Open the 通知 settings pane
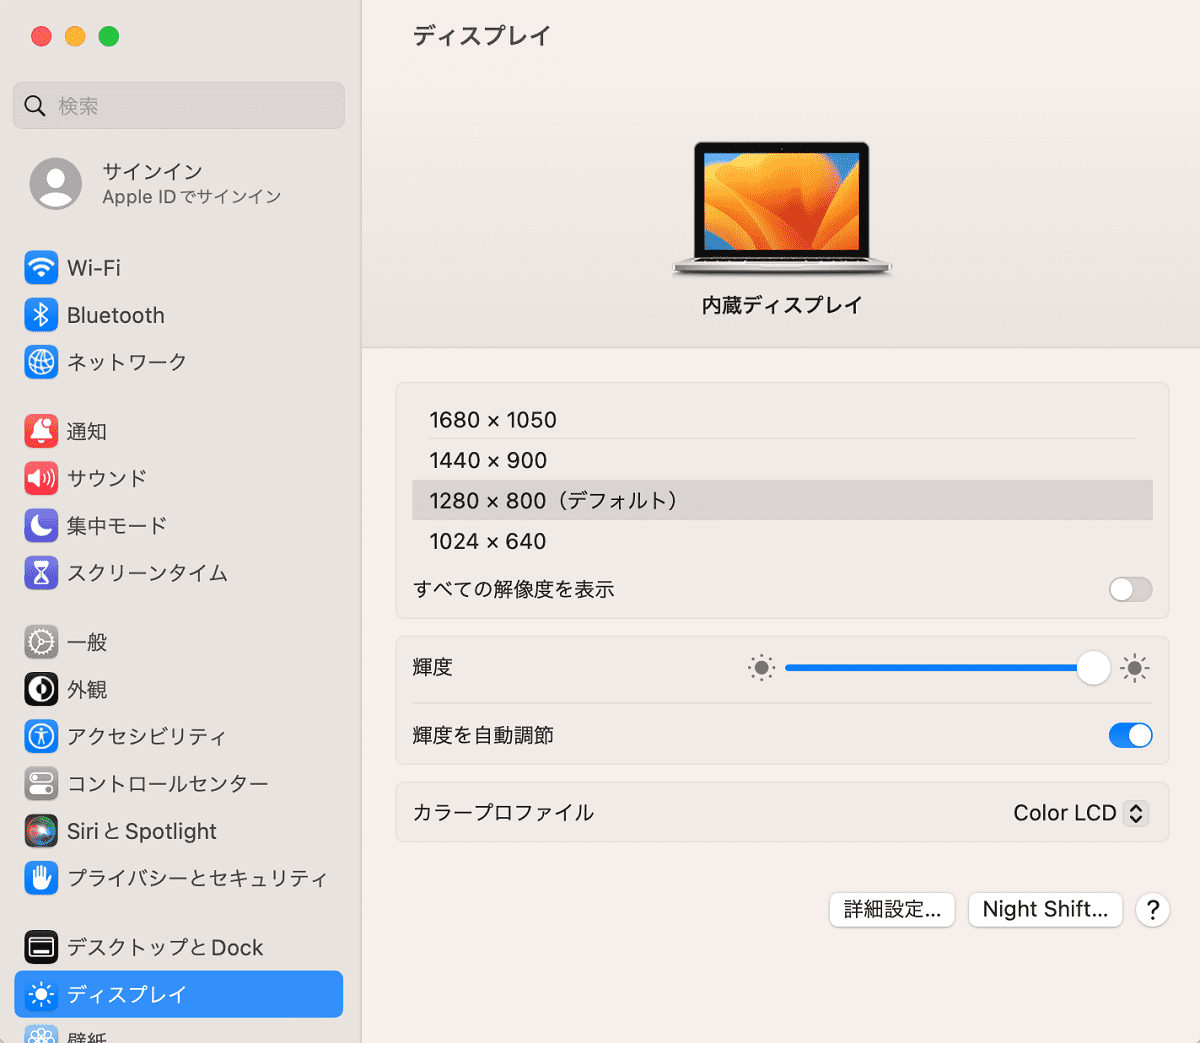1200x1043 pixels. pyautogui.click(x=179, y=431)
